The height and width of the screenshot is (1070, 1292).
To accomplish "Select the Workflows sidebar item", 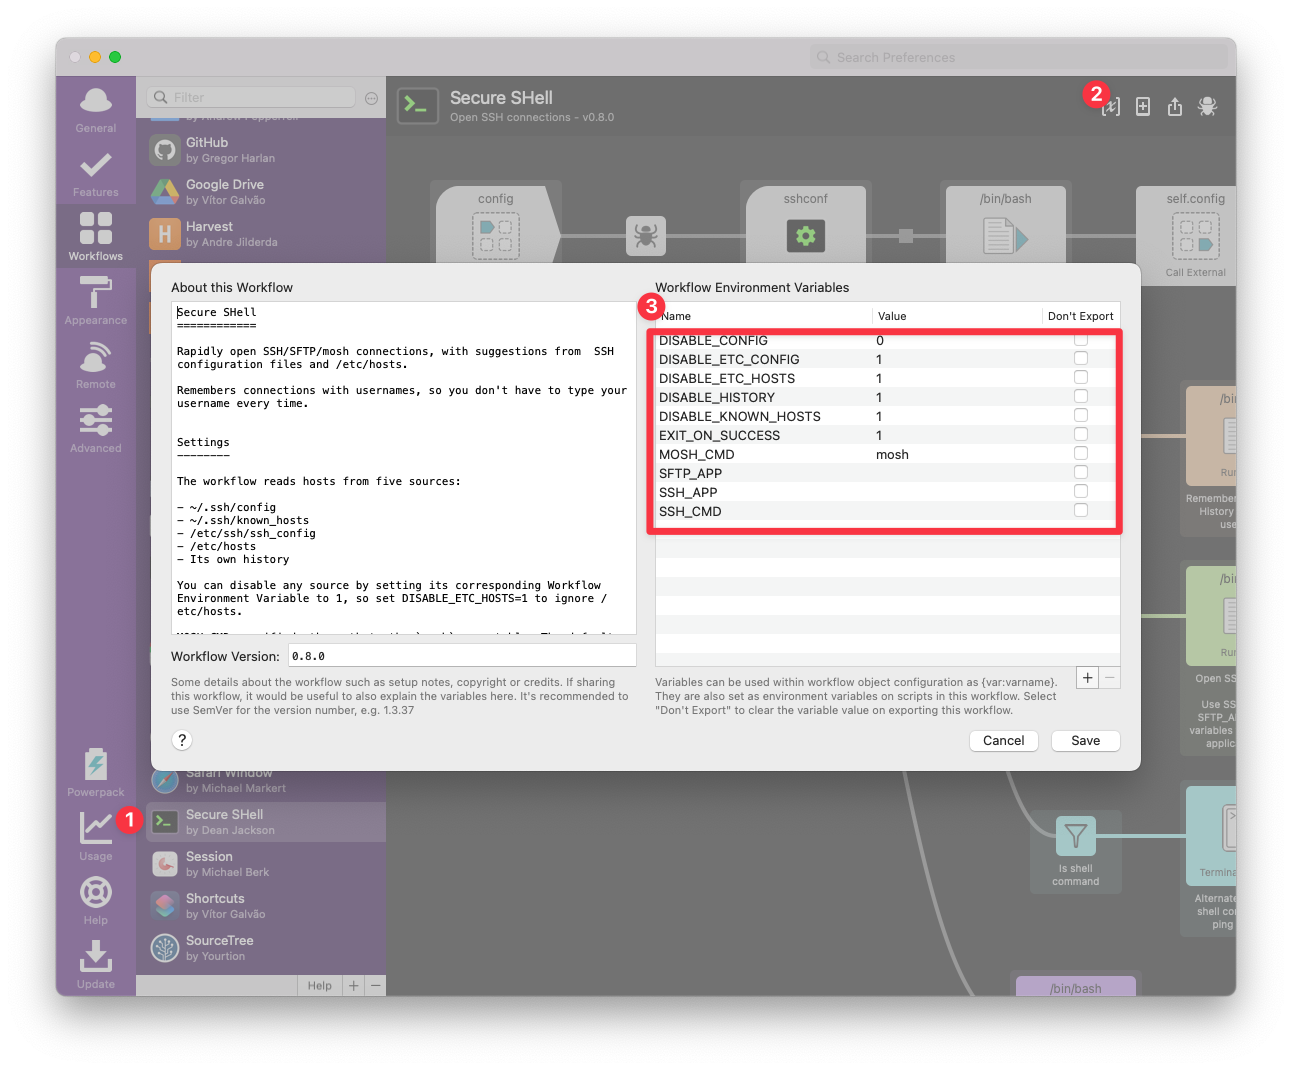I will [x=96, y=237].
